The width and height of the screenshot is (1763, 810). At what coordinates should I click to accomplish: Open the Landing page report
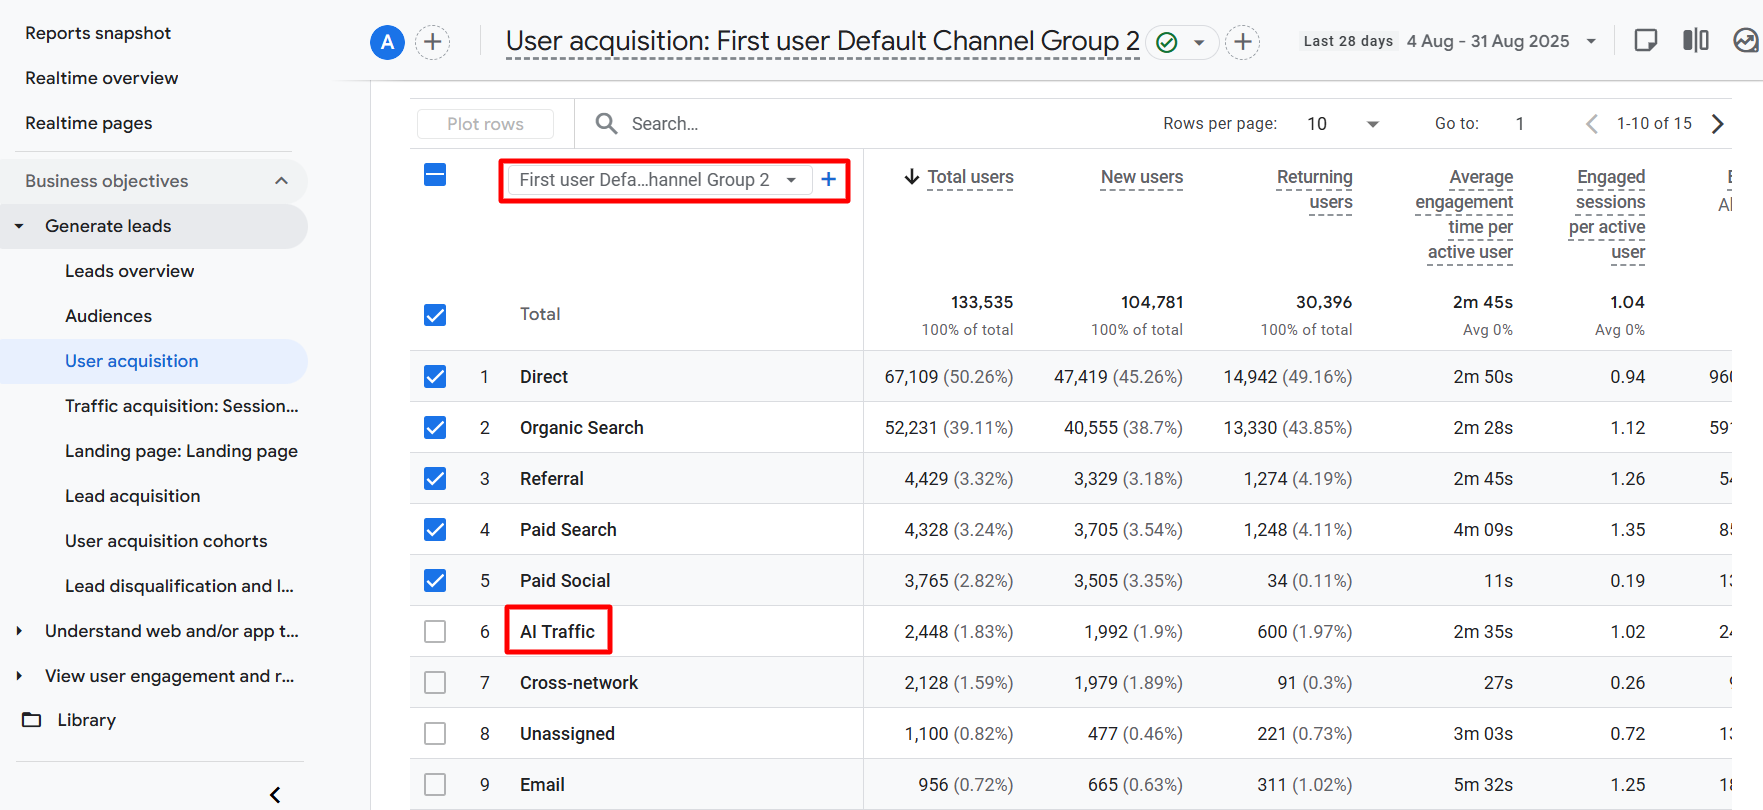181,451
